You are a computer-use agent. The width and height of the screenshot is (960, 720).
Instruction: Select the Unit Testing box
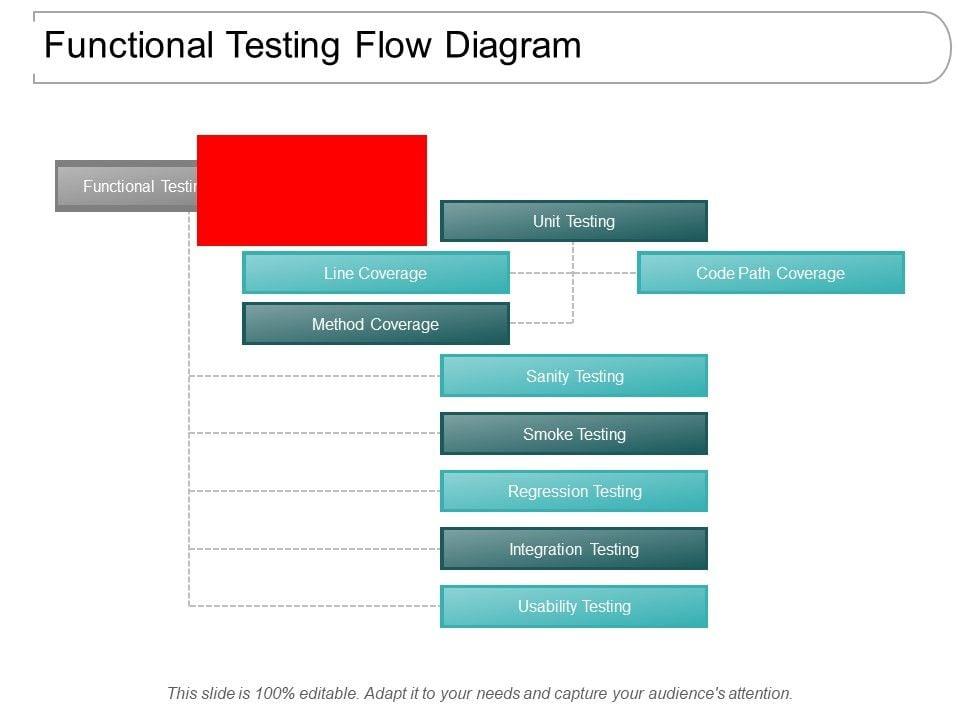(x=574, y=221)
